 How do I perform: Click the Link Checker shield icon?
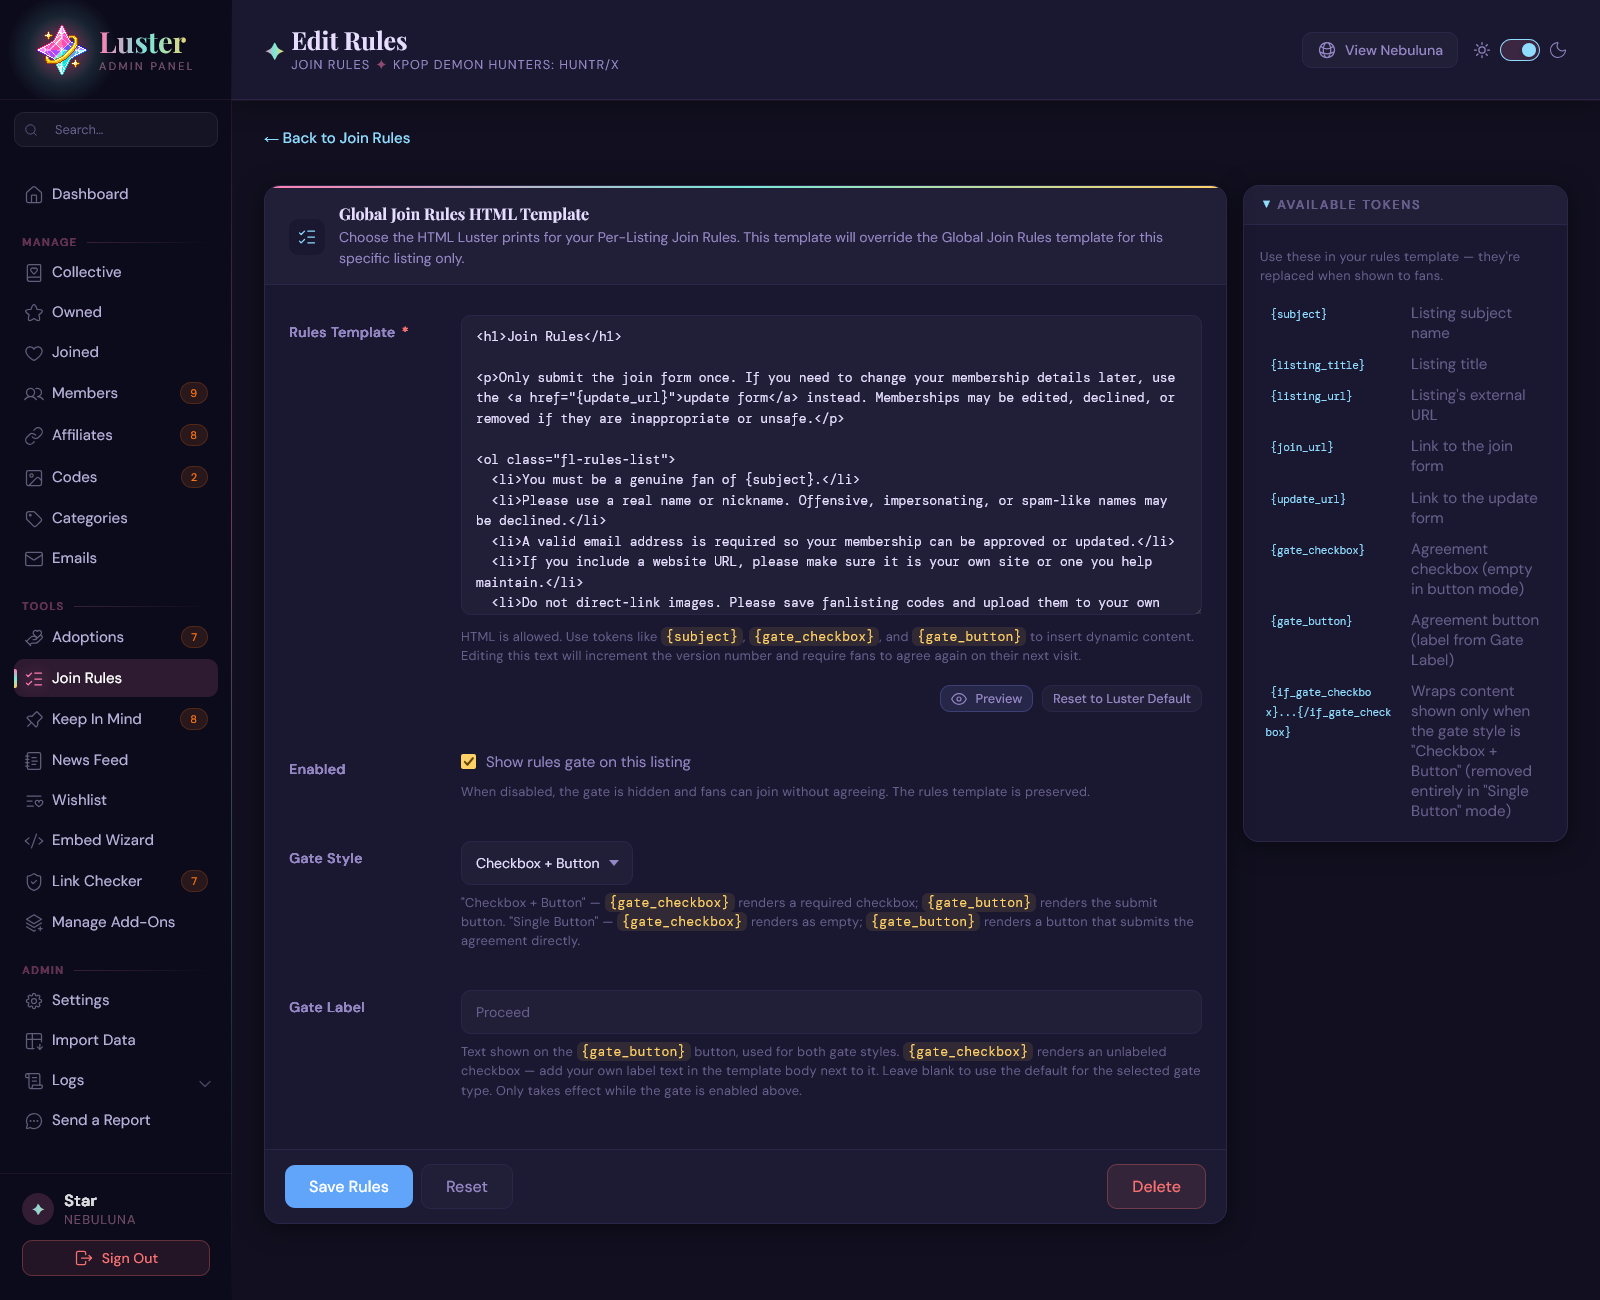pyautogui.click(x=34, y=881)
